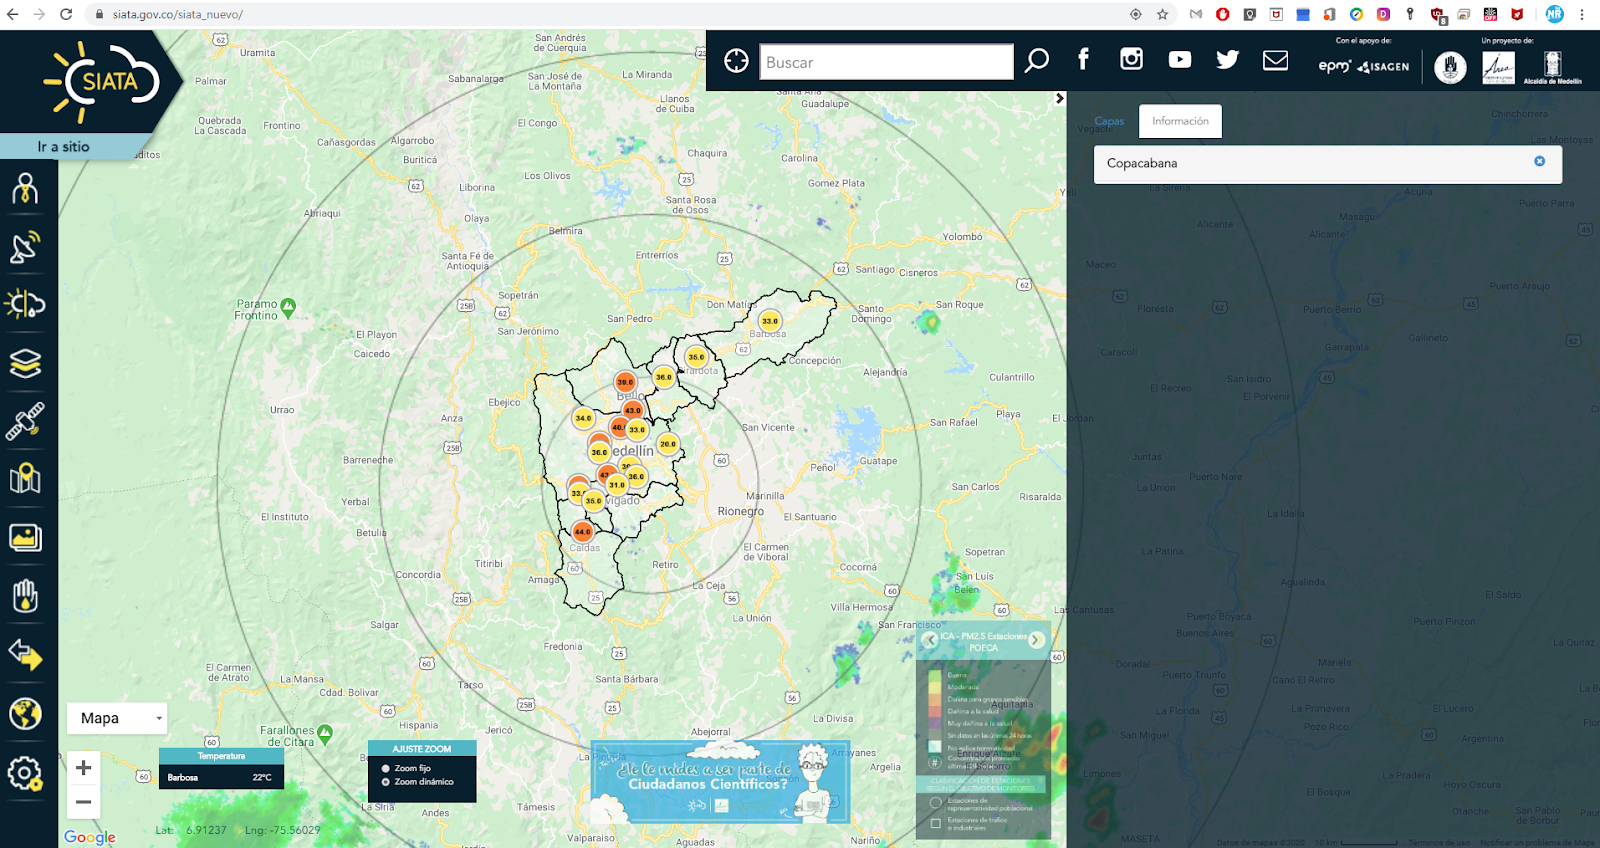Check Estaciones de tráfico o industriales box
This screenshot has width=1600, height=848.
tap(936, 823)
